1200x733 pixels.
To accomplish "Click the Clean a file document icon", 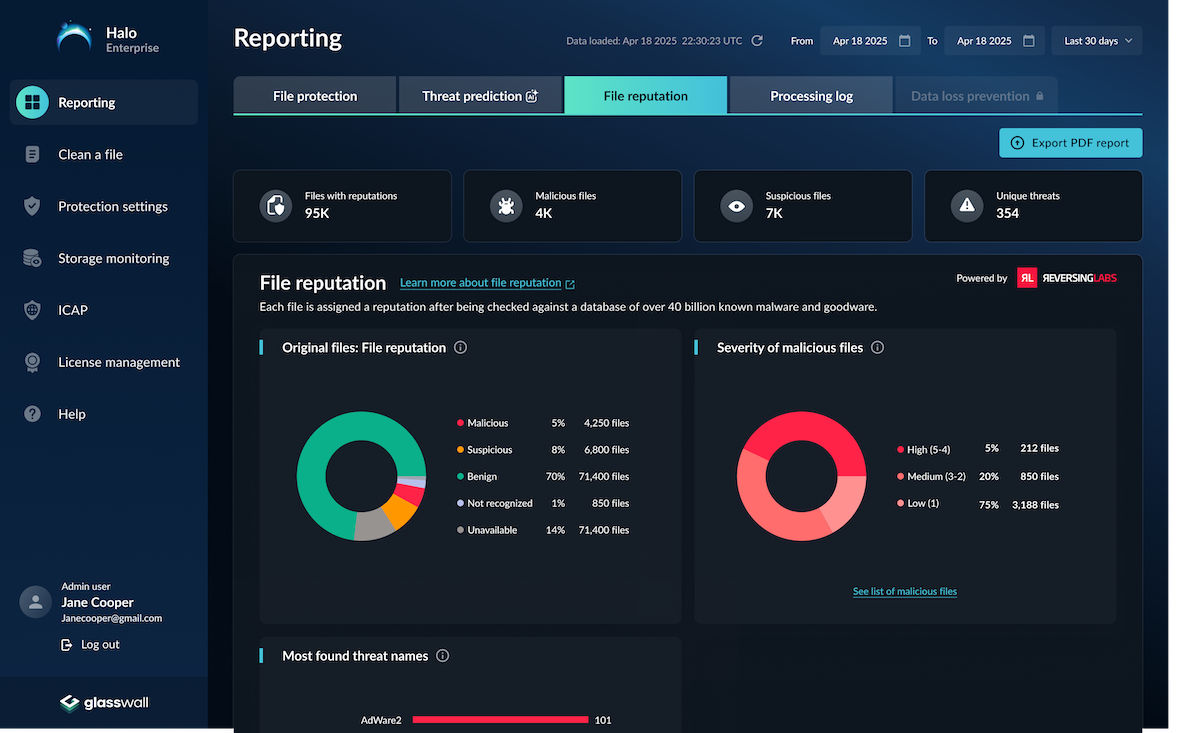I will tap(33, 154).
